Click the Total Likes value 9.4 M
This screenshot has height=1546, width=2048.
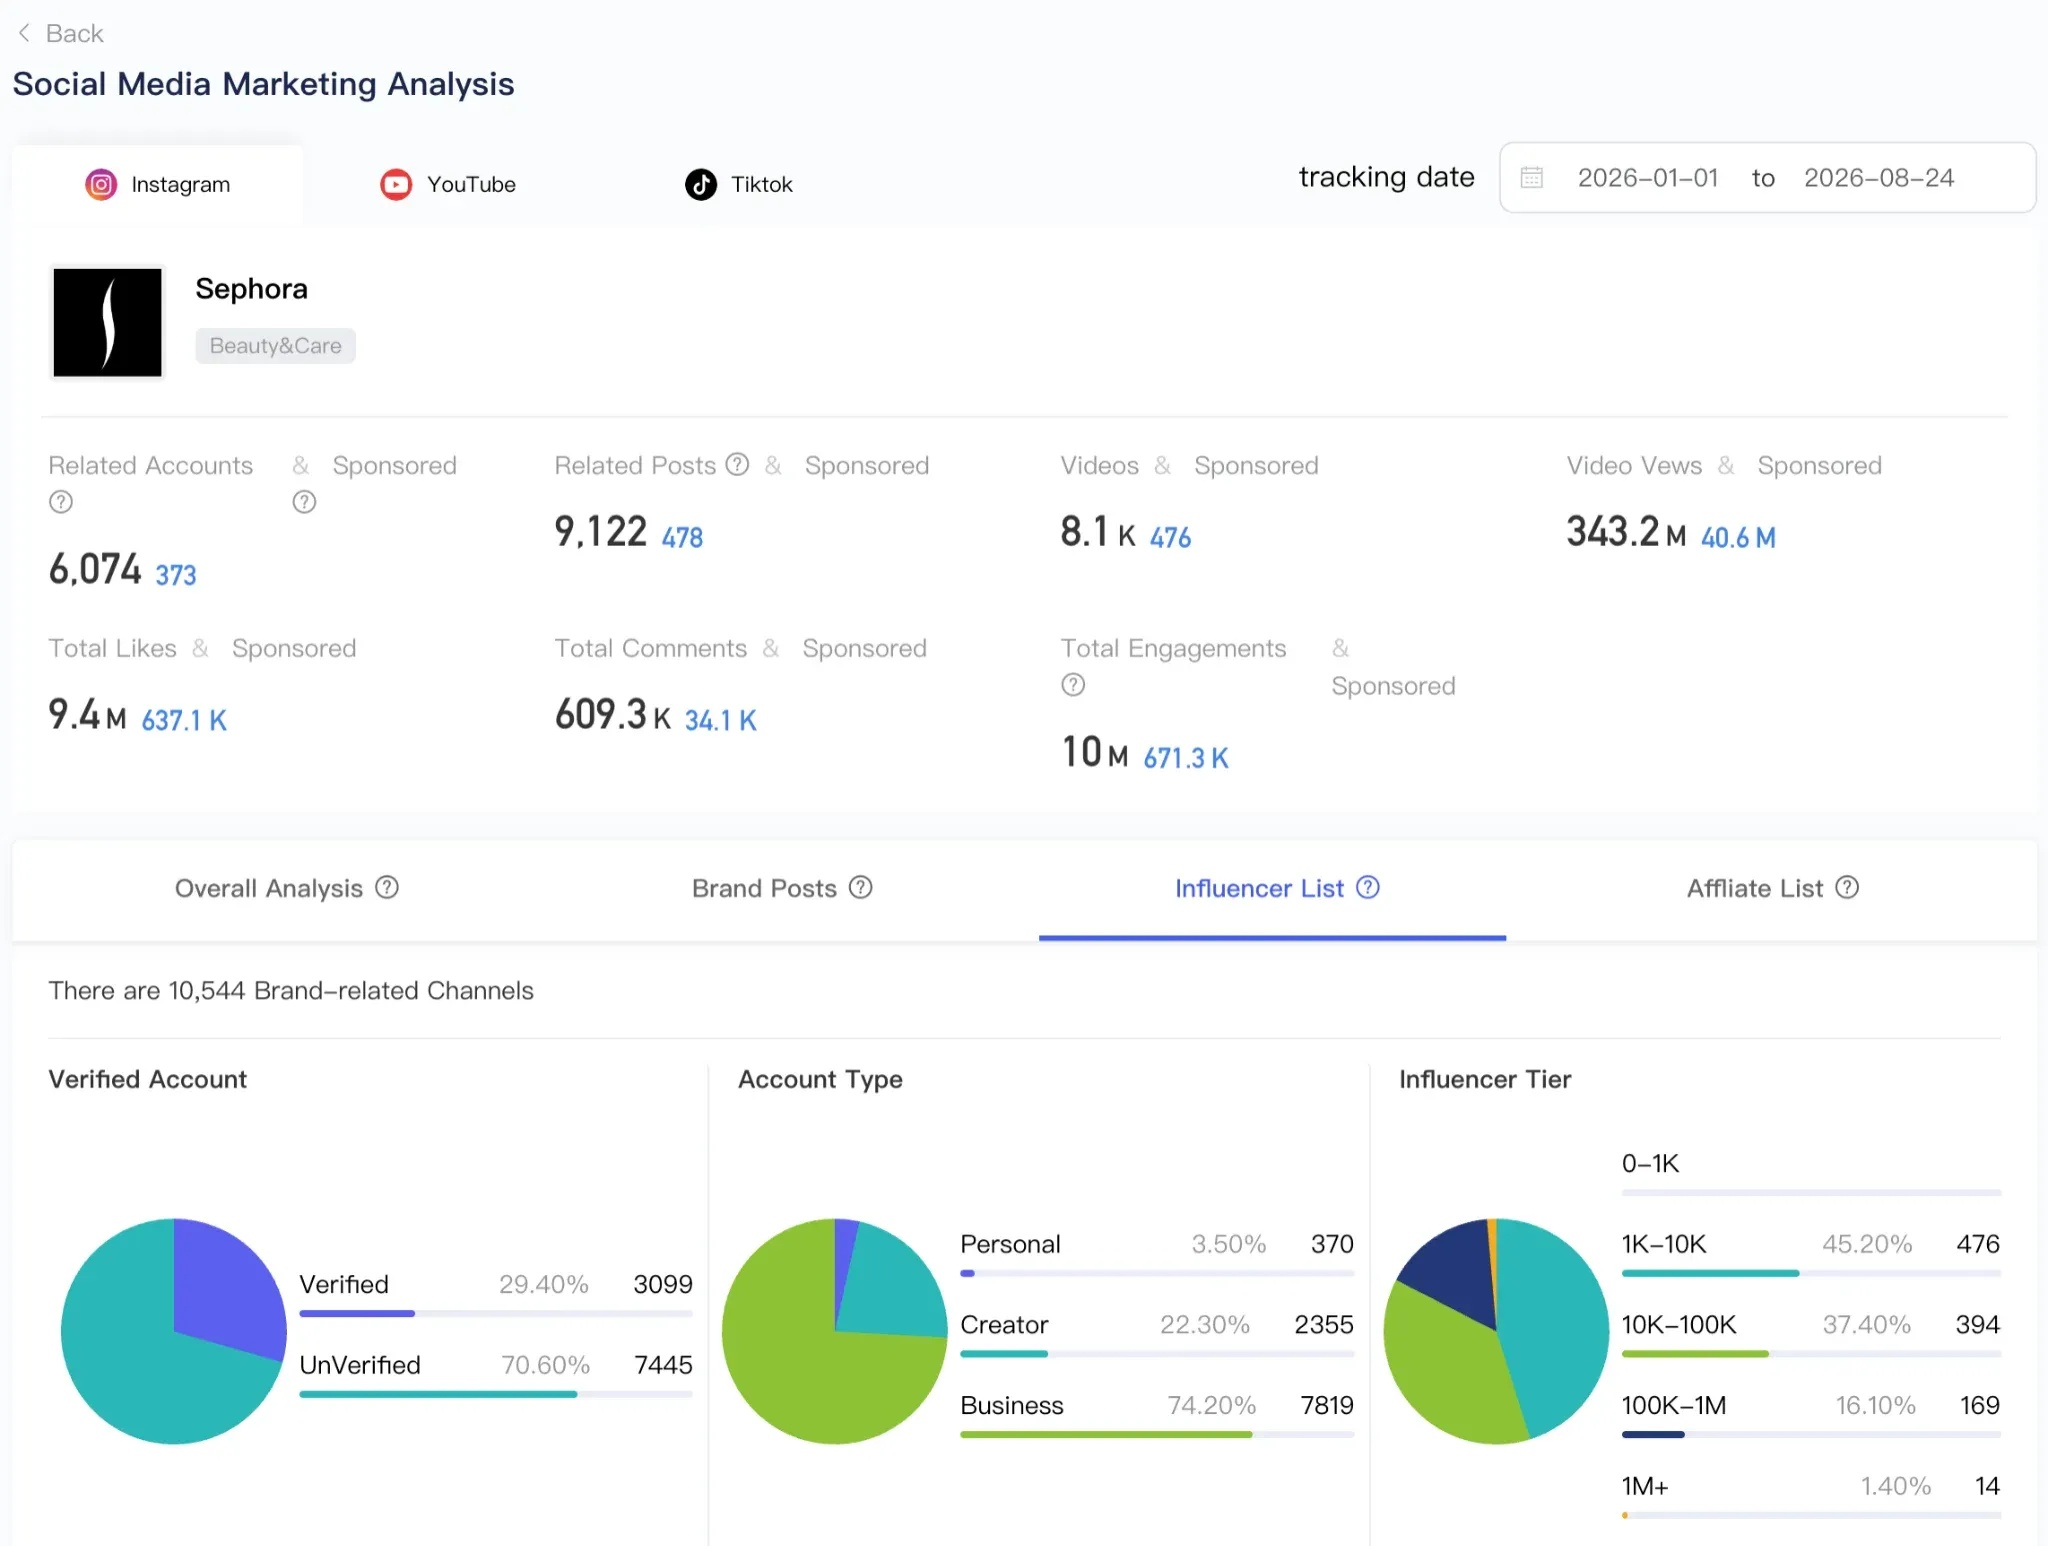[x=88, y=715]
